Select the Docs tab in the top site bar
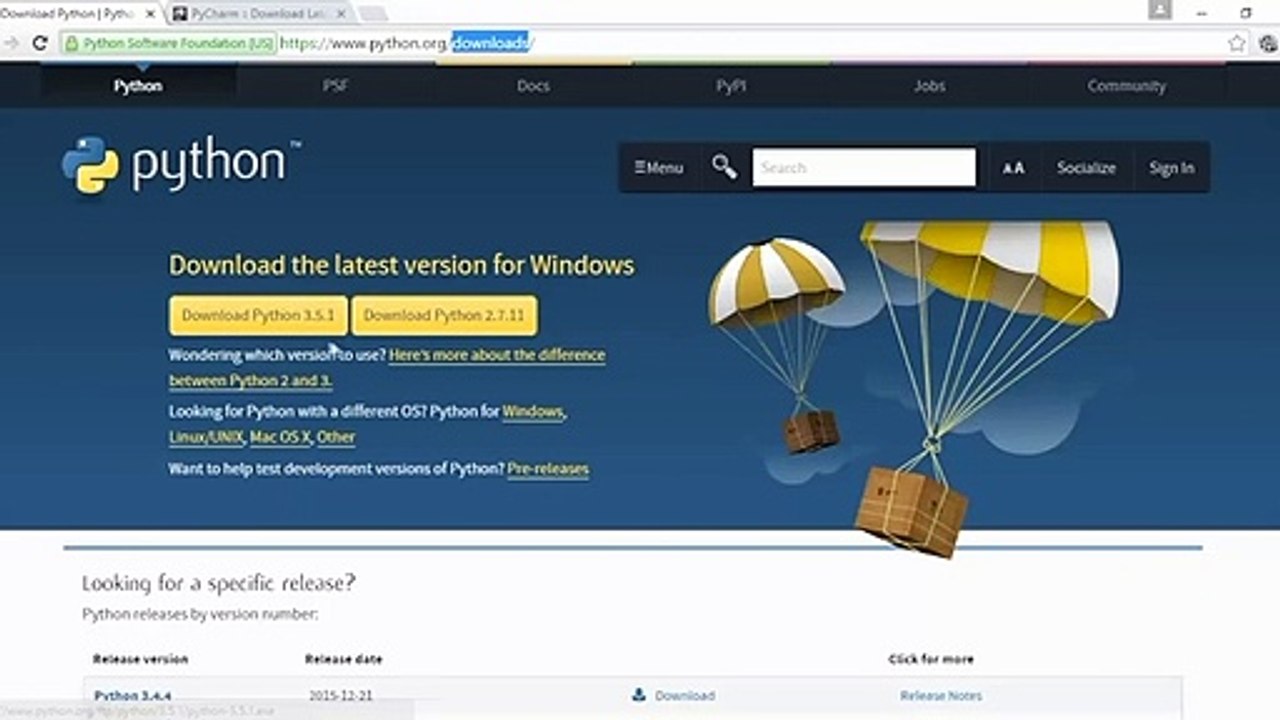The height and width of the screenshot is (720, 1280). [x=533, y=86]
